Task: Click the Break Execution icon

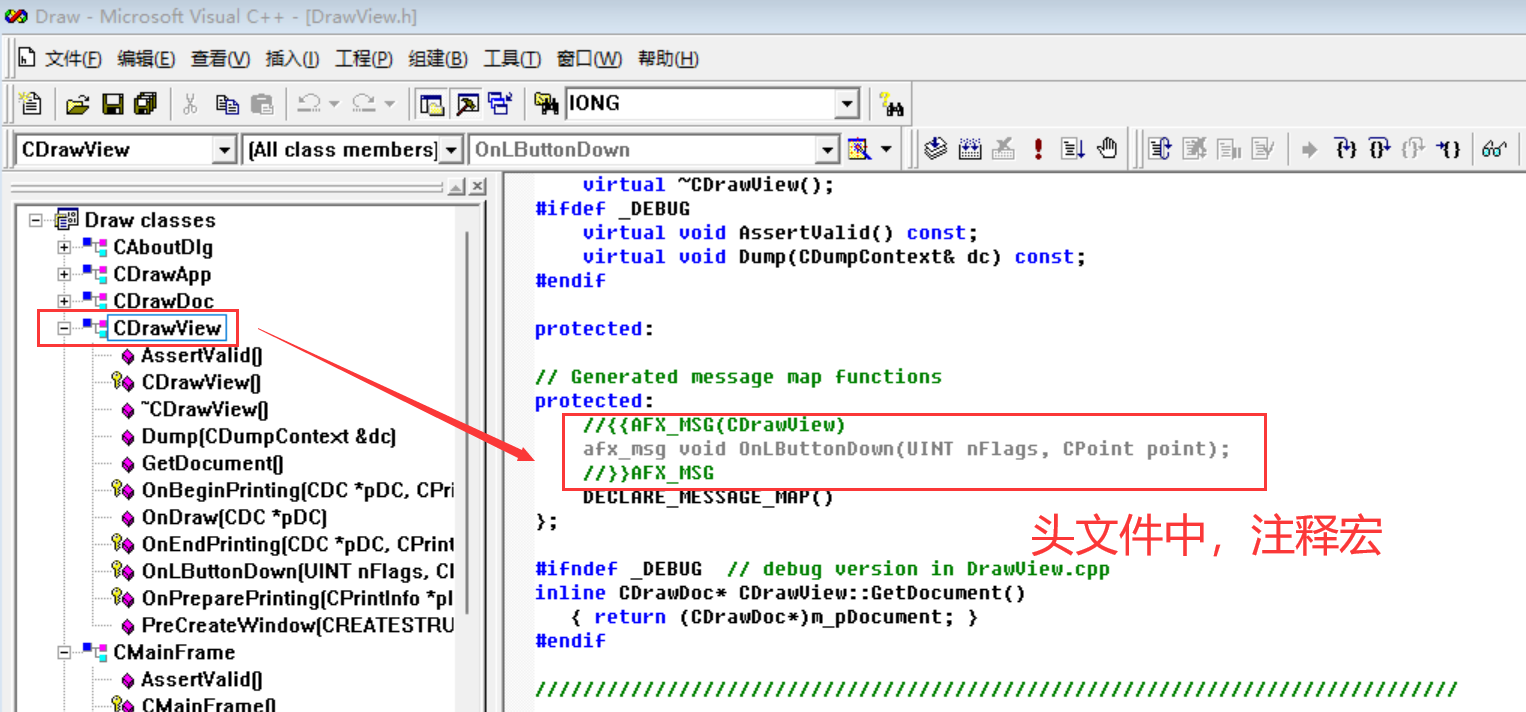Action: click(1229, 150)
